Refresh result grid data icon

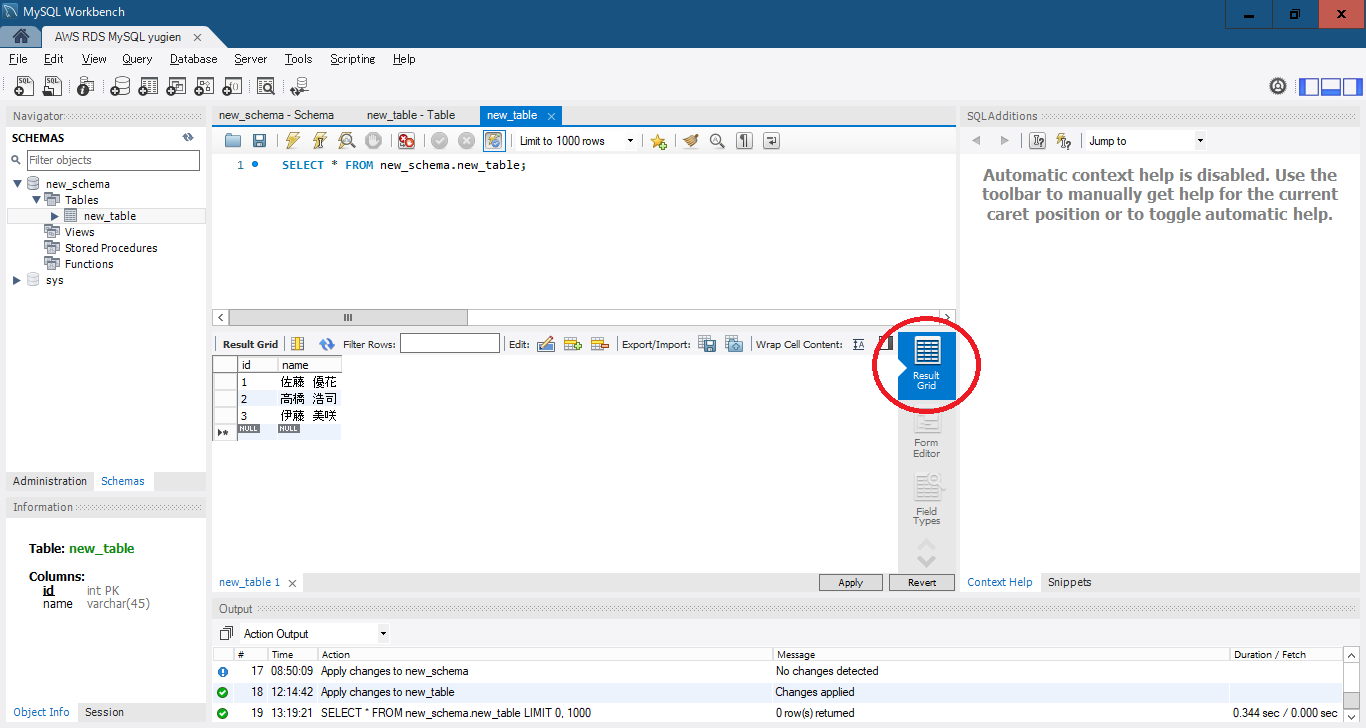(x=326, y=344)
